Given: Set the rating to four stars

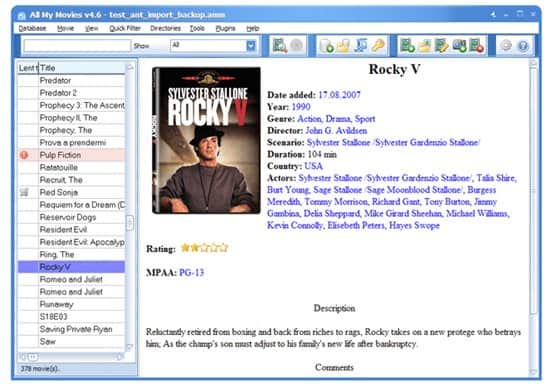Looking at the screenshot, I should coord(214,248).
